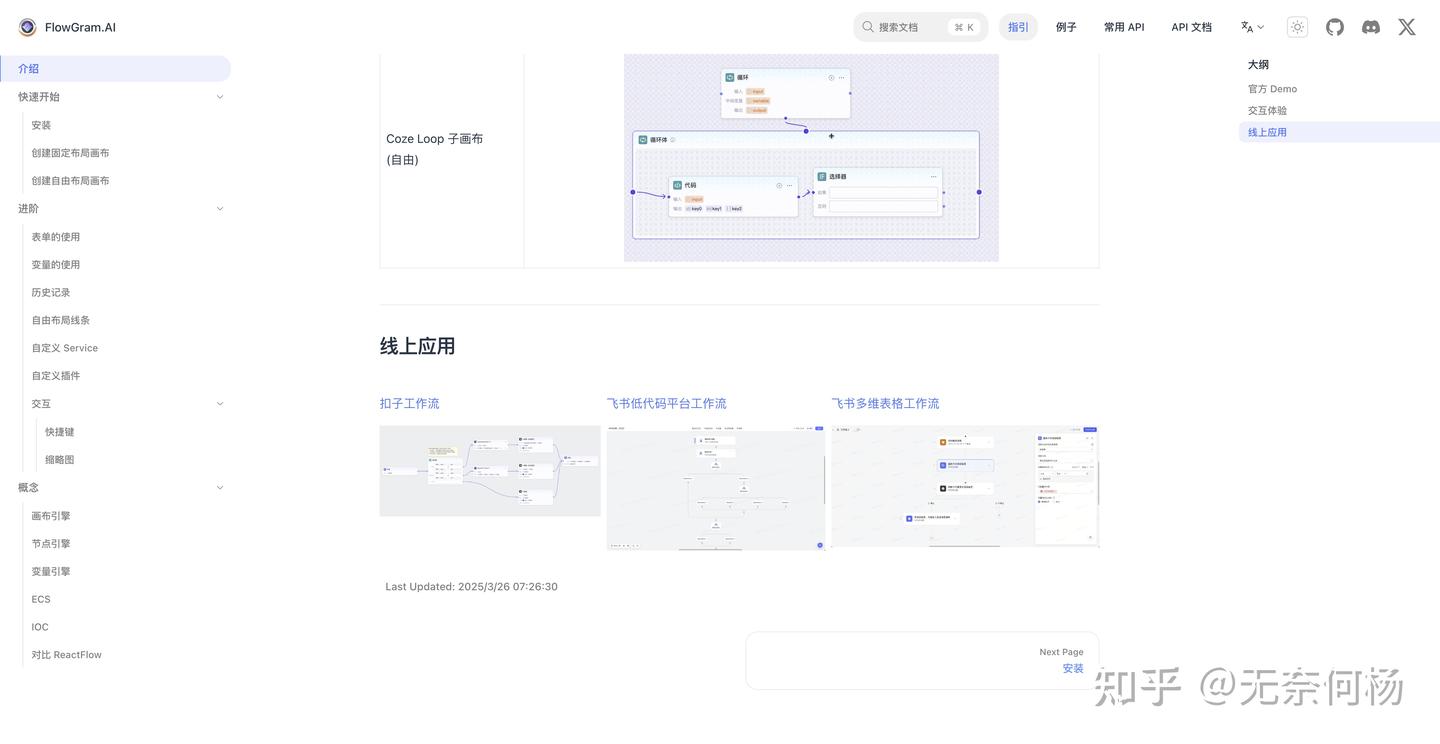Select 变量引擎 in the sidebar
This screenshot has height=744, width=1440.
pos(50,570)
